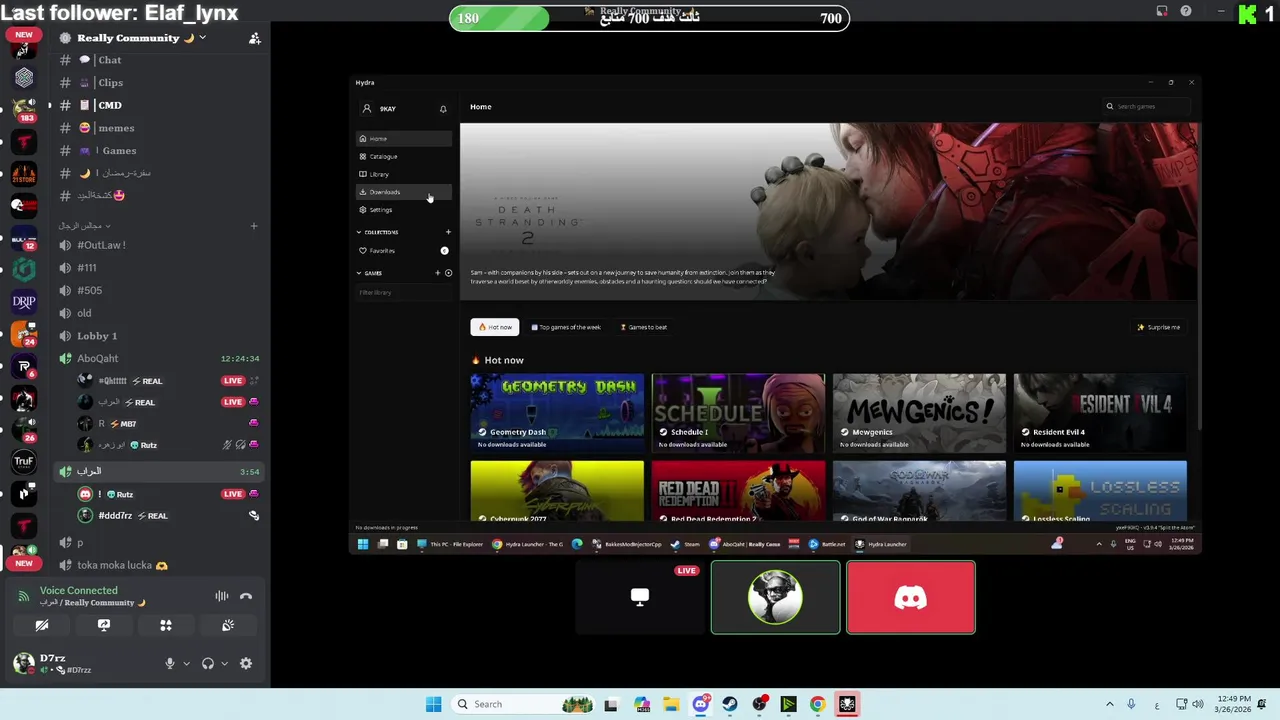Select the avatar participant tile
The image size is (1280, 720).
tap(775, 597)
